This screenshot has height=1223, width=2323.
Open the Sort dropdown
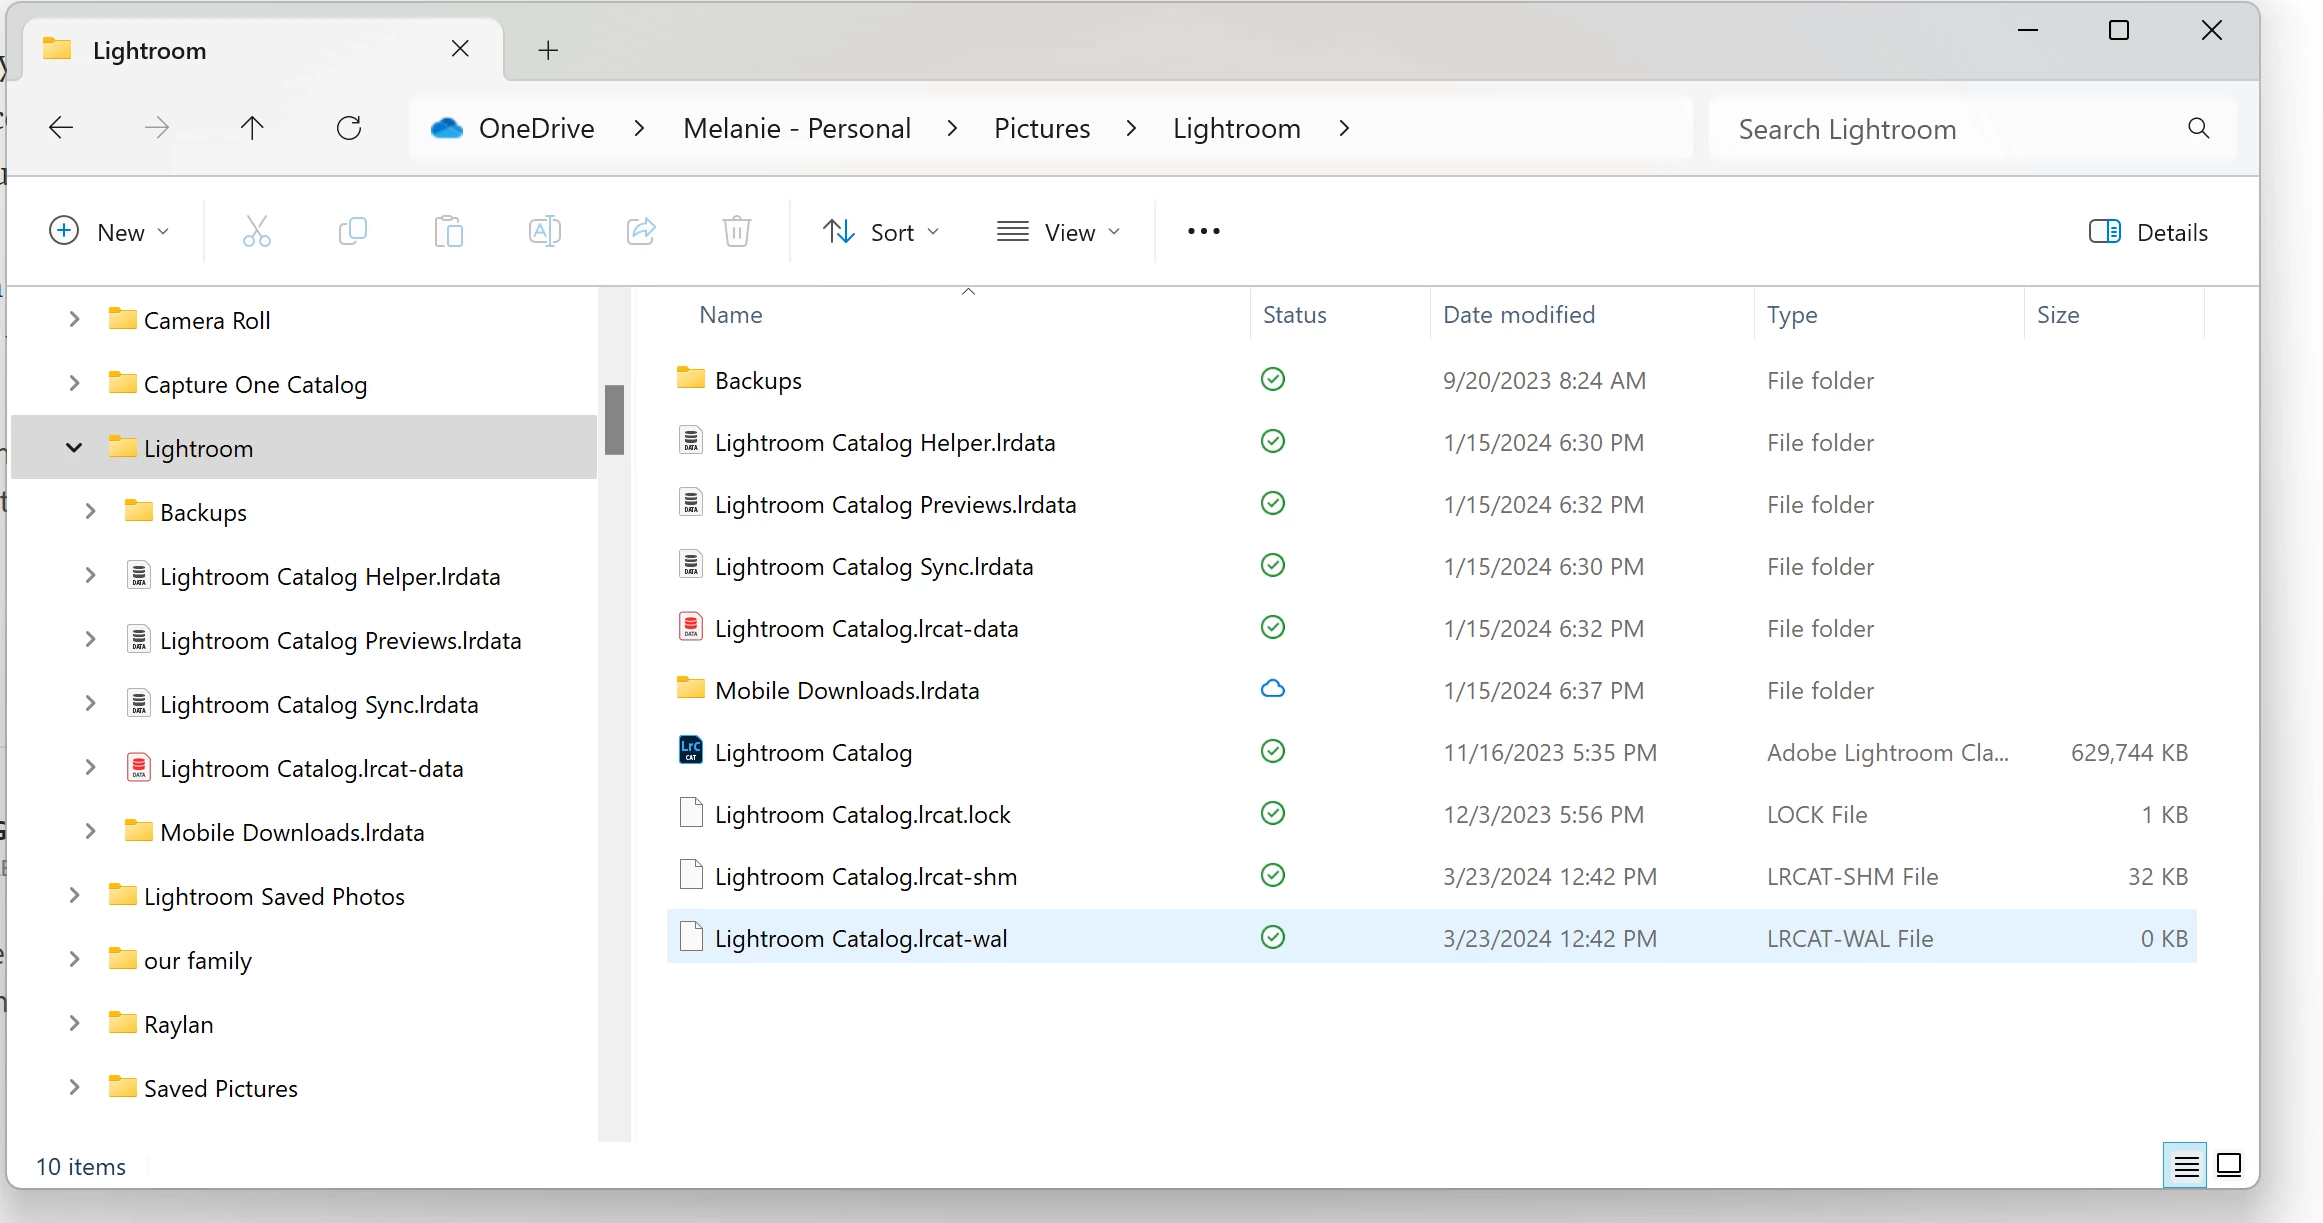pos(881,232)
